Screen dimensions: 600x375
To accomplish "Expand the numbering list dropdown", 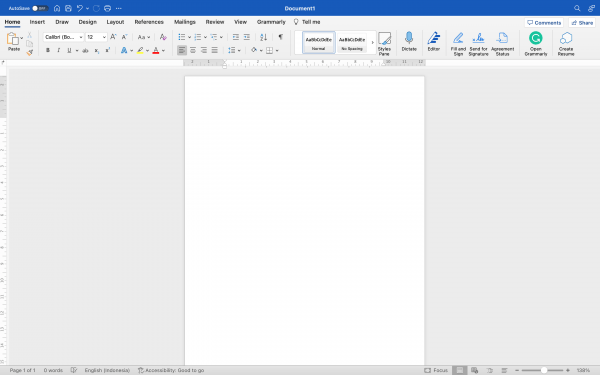I will pos(205,37).
